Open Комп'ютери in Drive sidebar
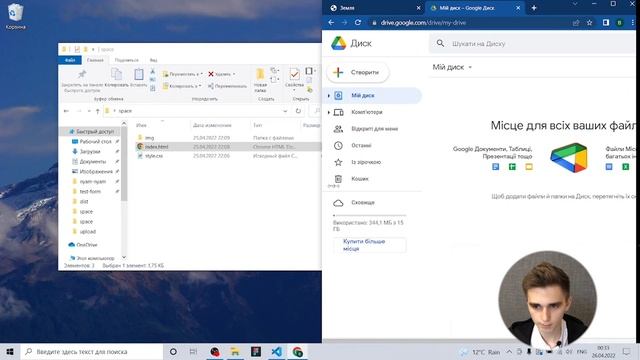The width and height of the screenshot is (640, 360). pos(367,112)
